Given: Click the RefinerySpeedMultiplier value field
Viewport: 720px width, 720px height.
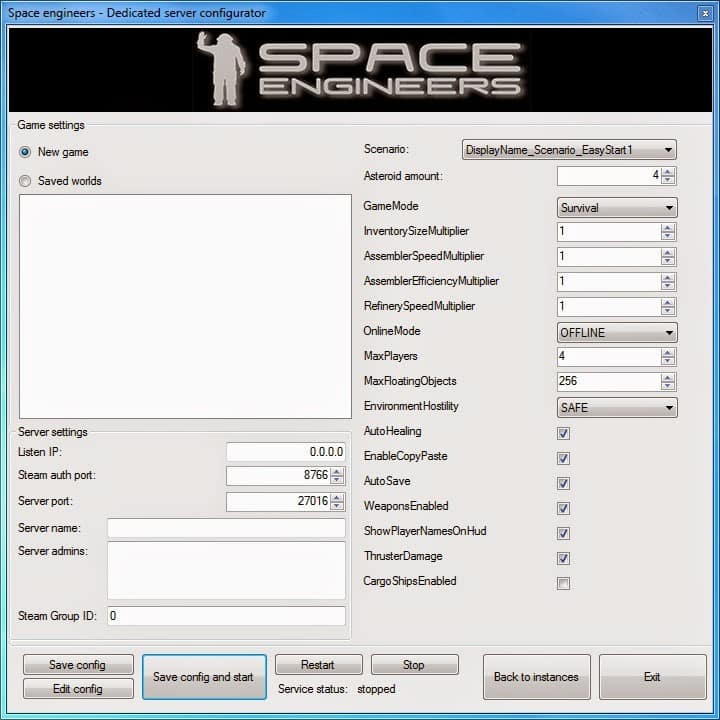Looking at the screenshot, I should pyautogui.click(x=609, y=307).
